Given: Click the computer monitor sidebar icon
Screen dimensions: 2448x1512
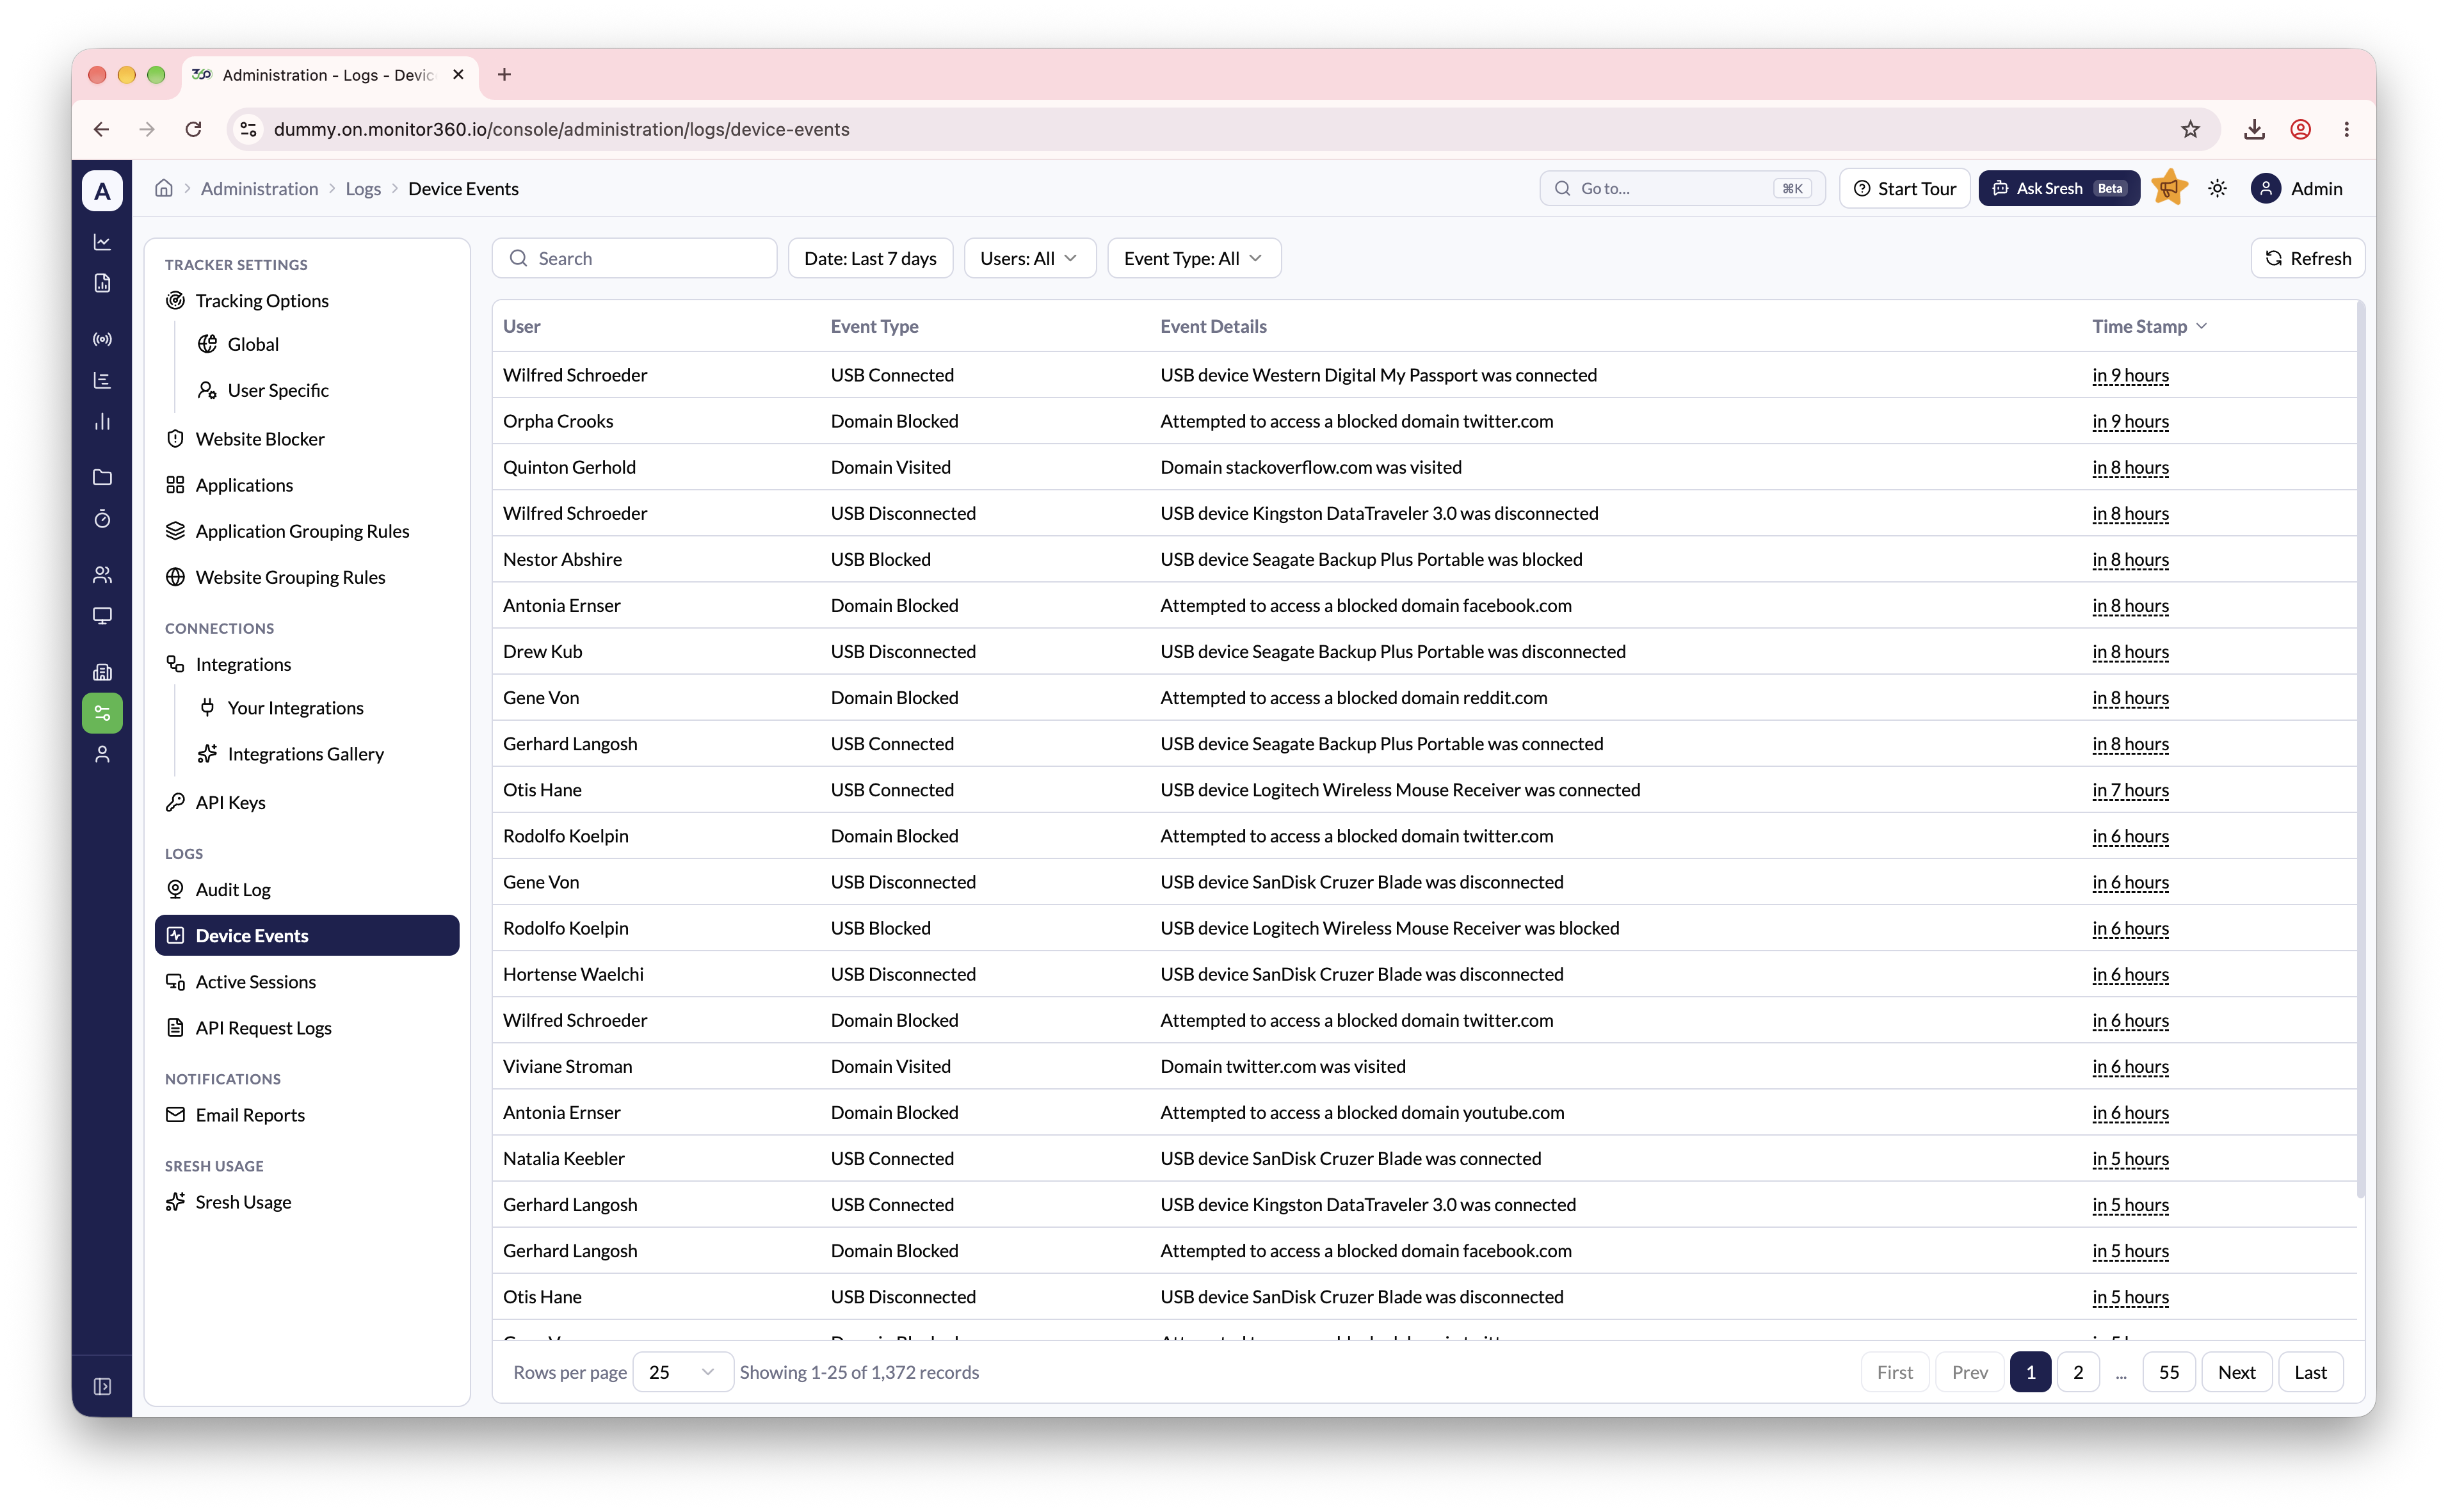Looking at the screenshot, I should click(102, 615).
